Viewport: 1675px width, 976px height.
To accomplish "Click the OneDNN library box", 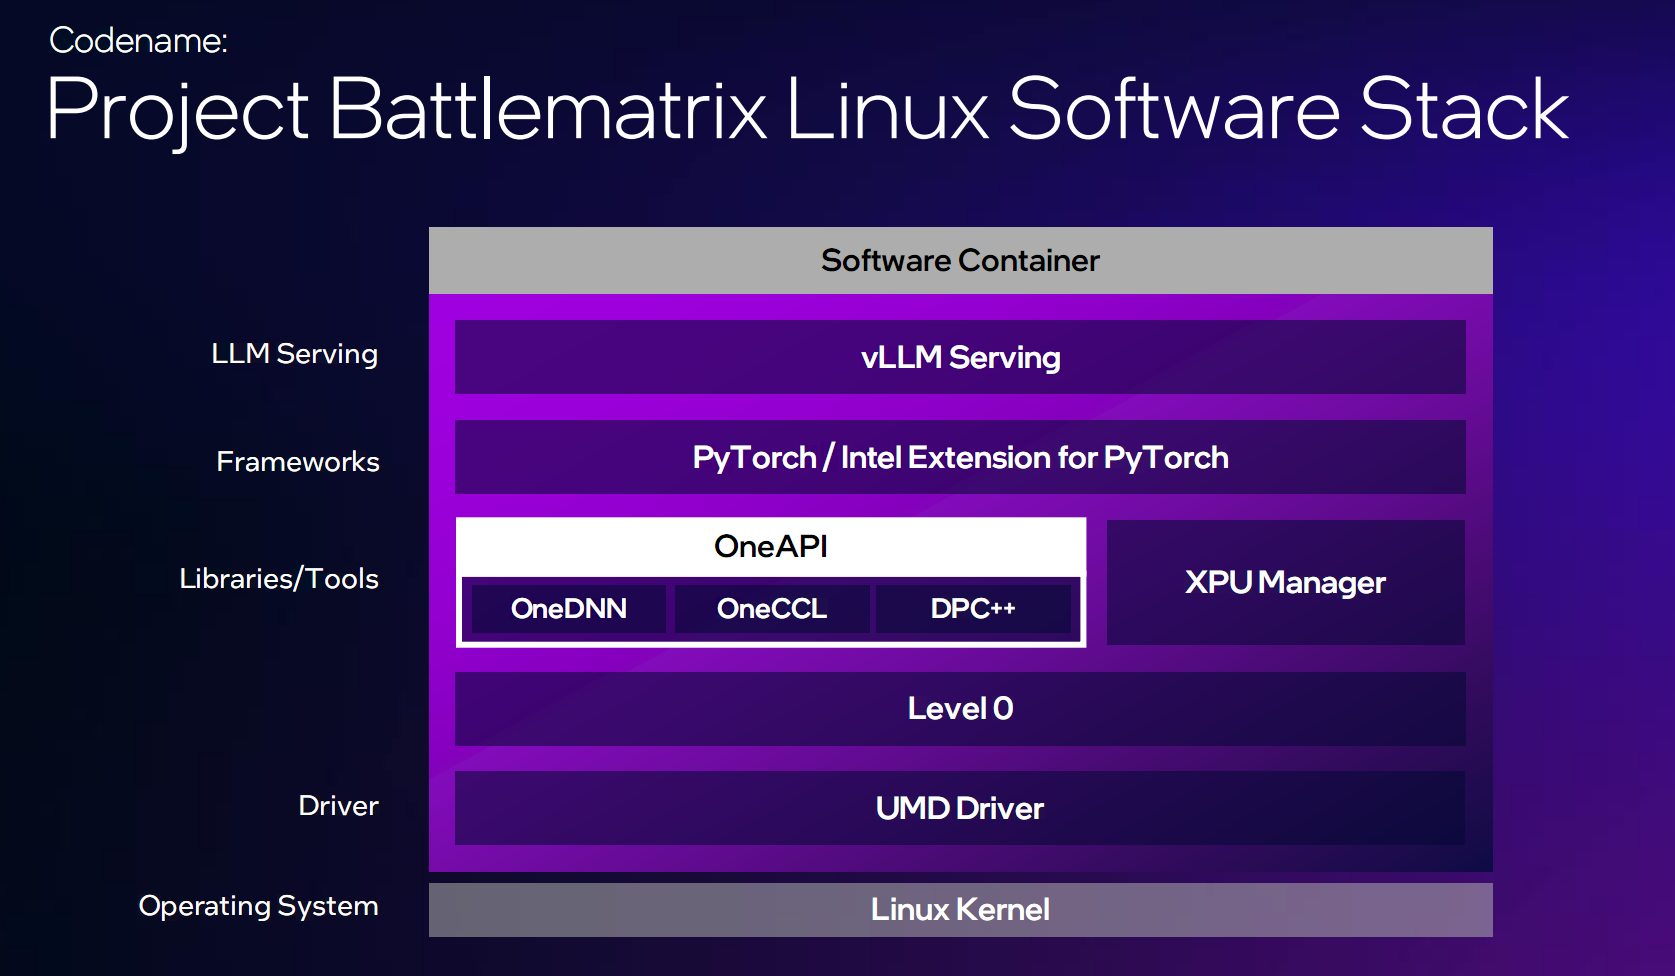I will point(568,609).
